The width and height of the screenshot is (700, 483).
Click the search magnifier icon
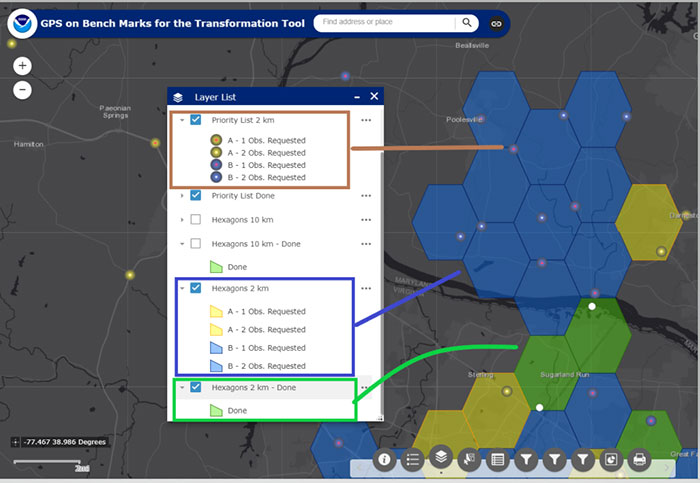pyautogui.click(x=467, y=23)
